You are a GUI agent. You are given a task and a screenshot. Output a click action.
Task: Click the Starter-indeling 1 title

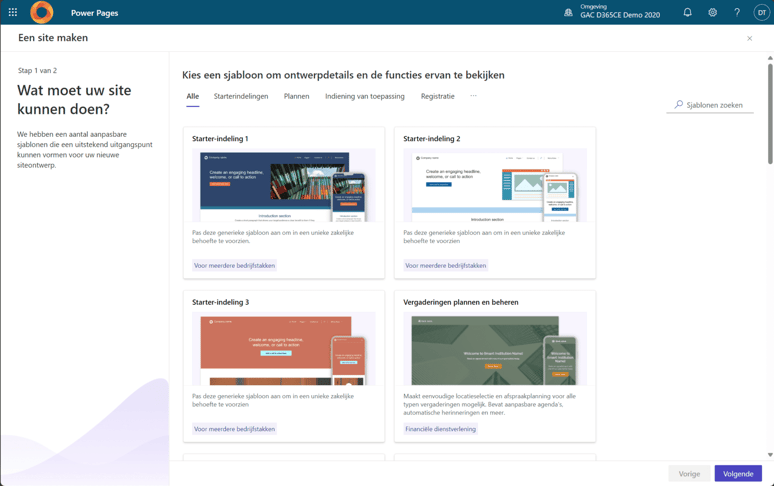[x=220, y=139]
